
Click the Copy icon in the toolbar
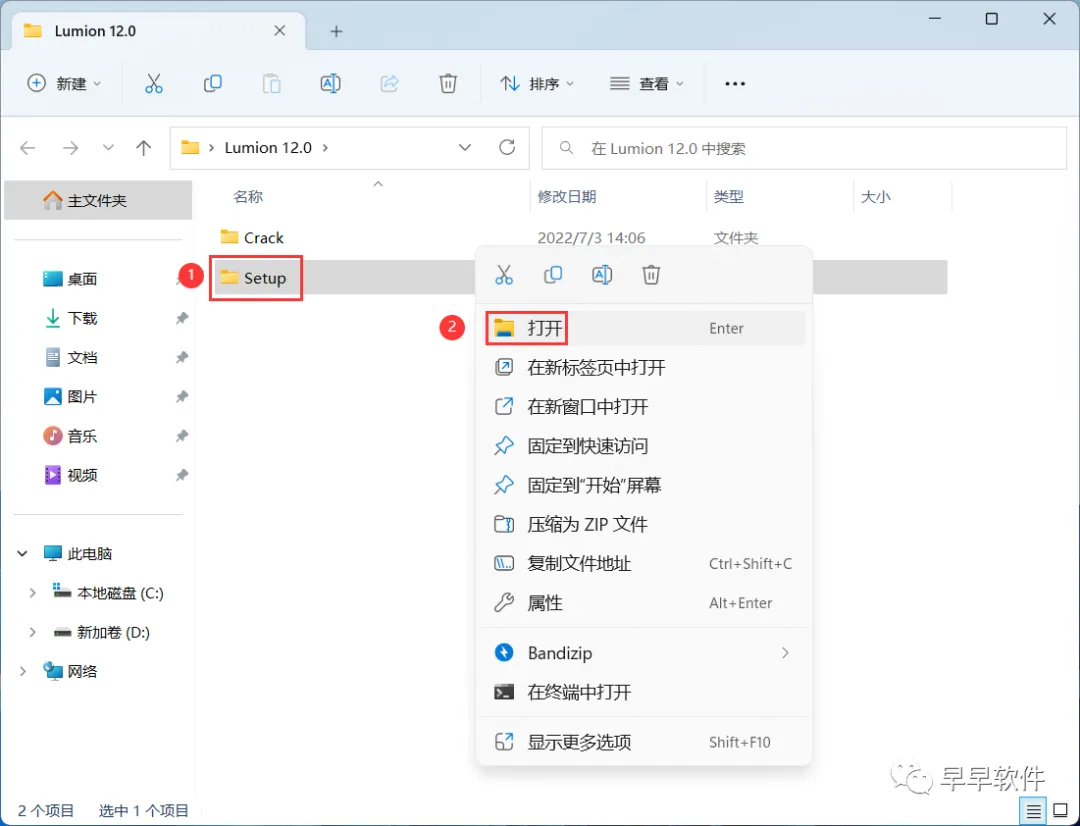tap(213, 83)
